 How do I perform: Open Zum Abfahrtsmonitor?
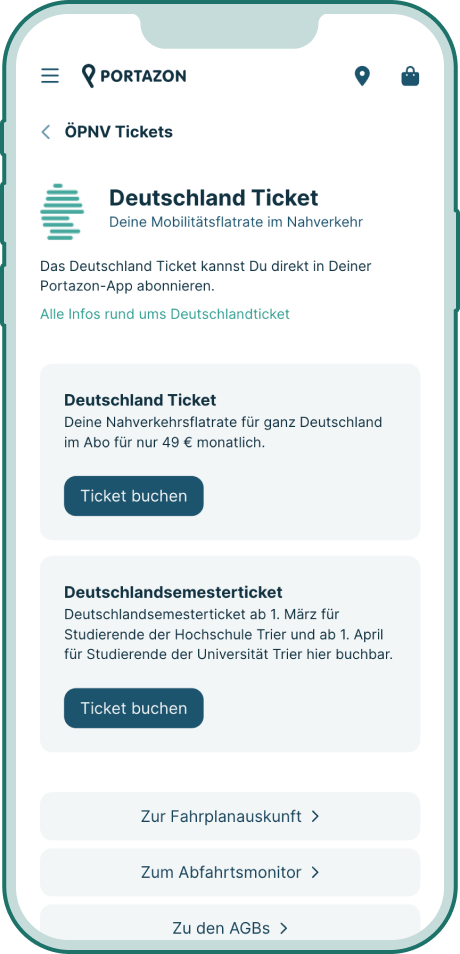click(230, 872)
